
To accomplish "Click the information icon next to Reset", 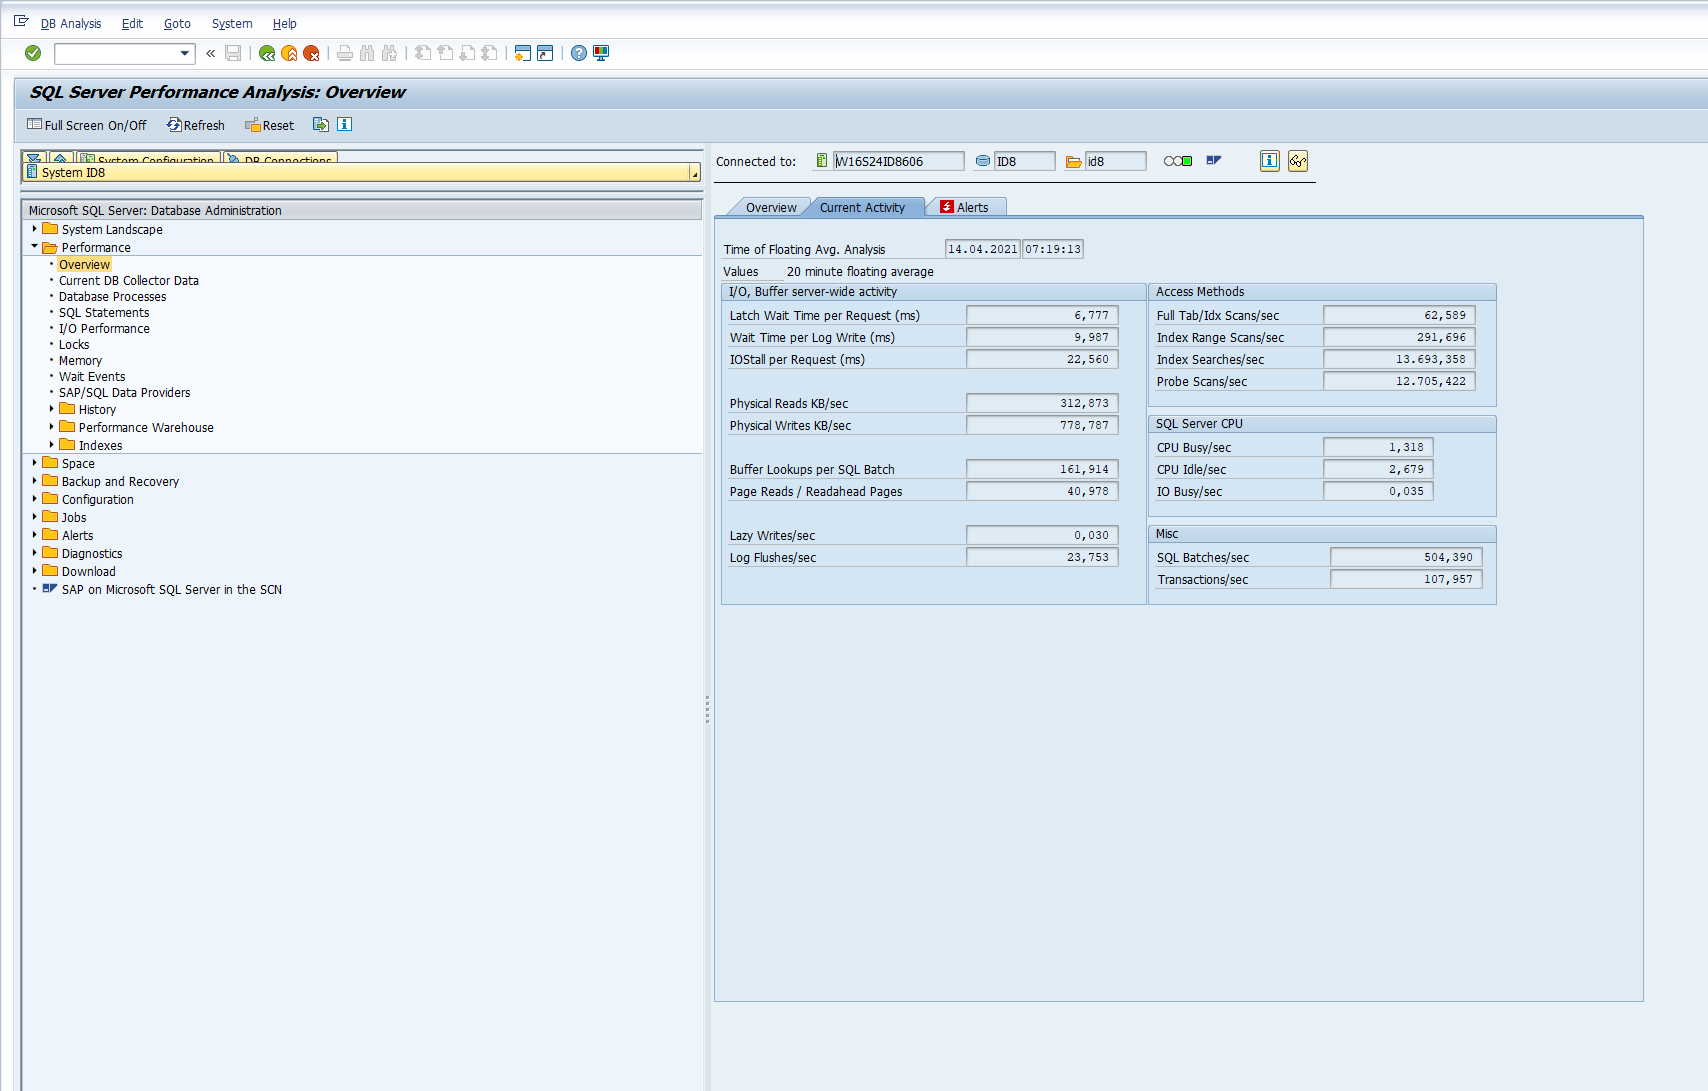I will click(344, 125).
